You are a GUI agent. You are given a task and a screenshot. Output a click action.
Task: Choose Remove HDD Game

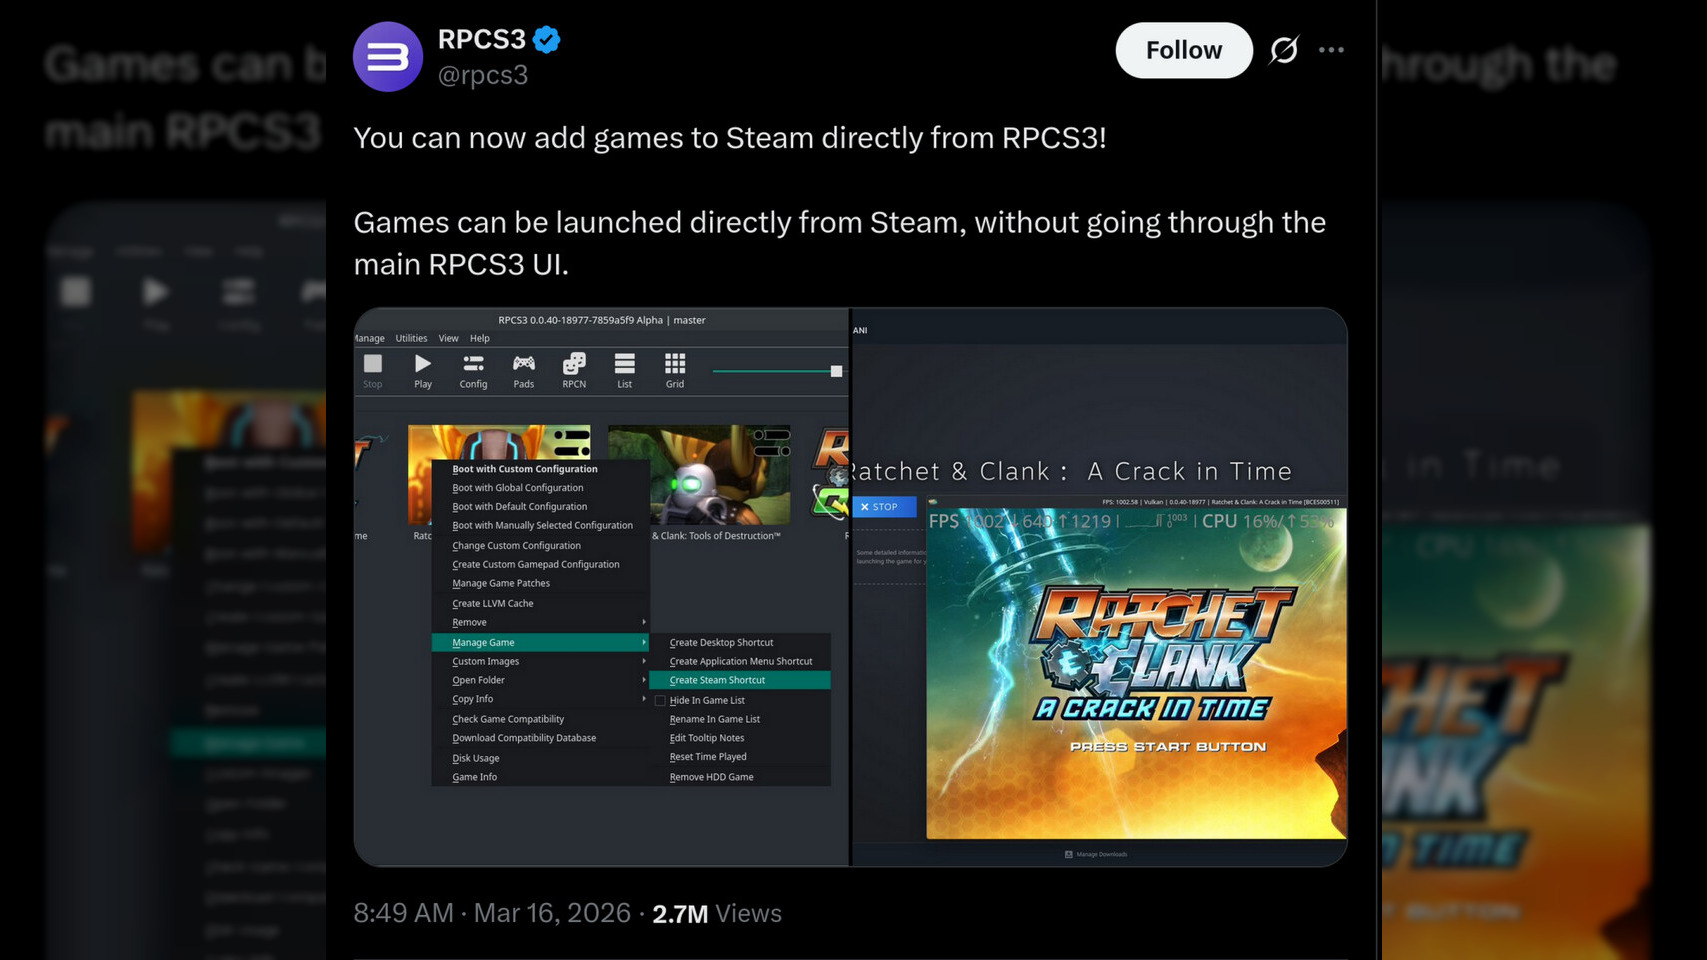point(740,778)
